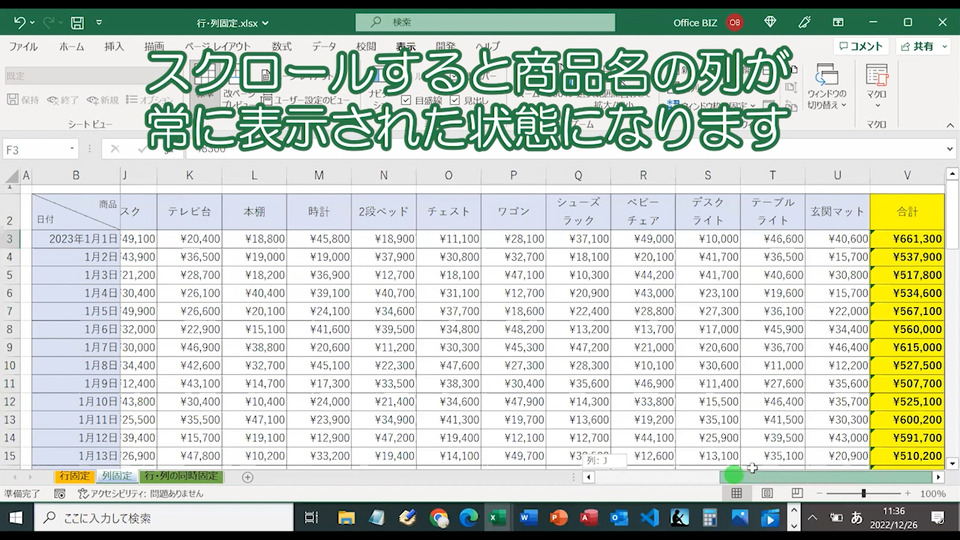Click the select-all corner triangle
The width and height of the screenshot is (960, 540).
point(12,176)
